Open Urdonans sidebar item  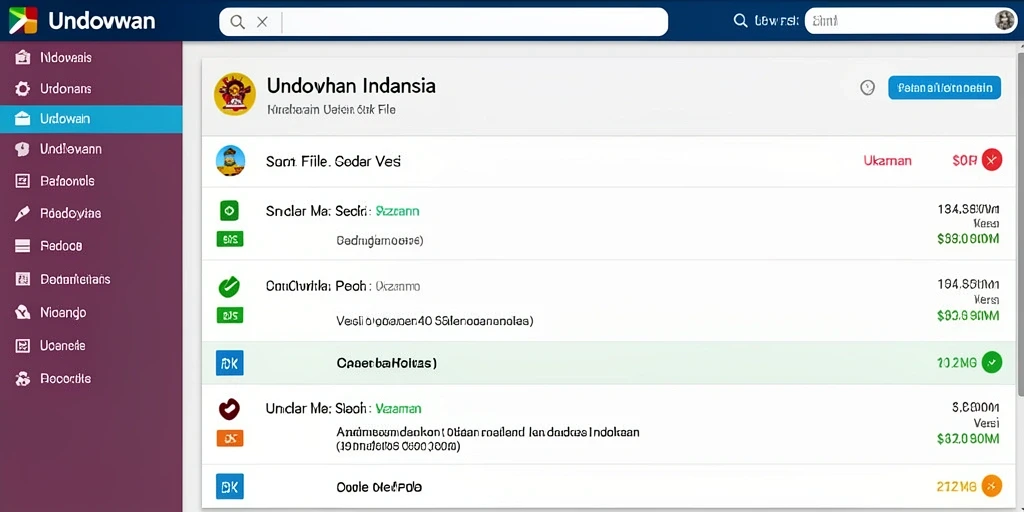pyautogui.click(x=91, y=88)
